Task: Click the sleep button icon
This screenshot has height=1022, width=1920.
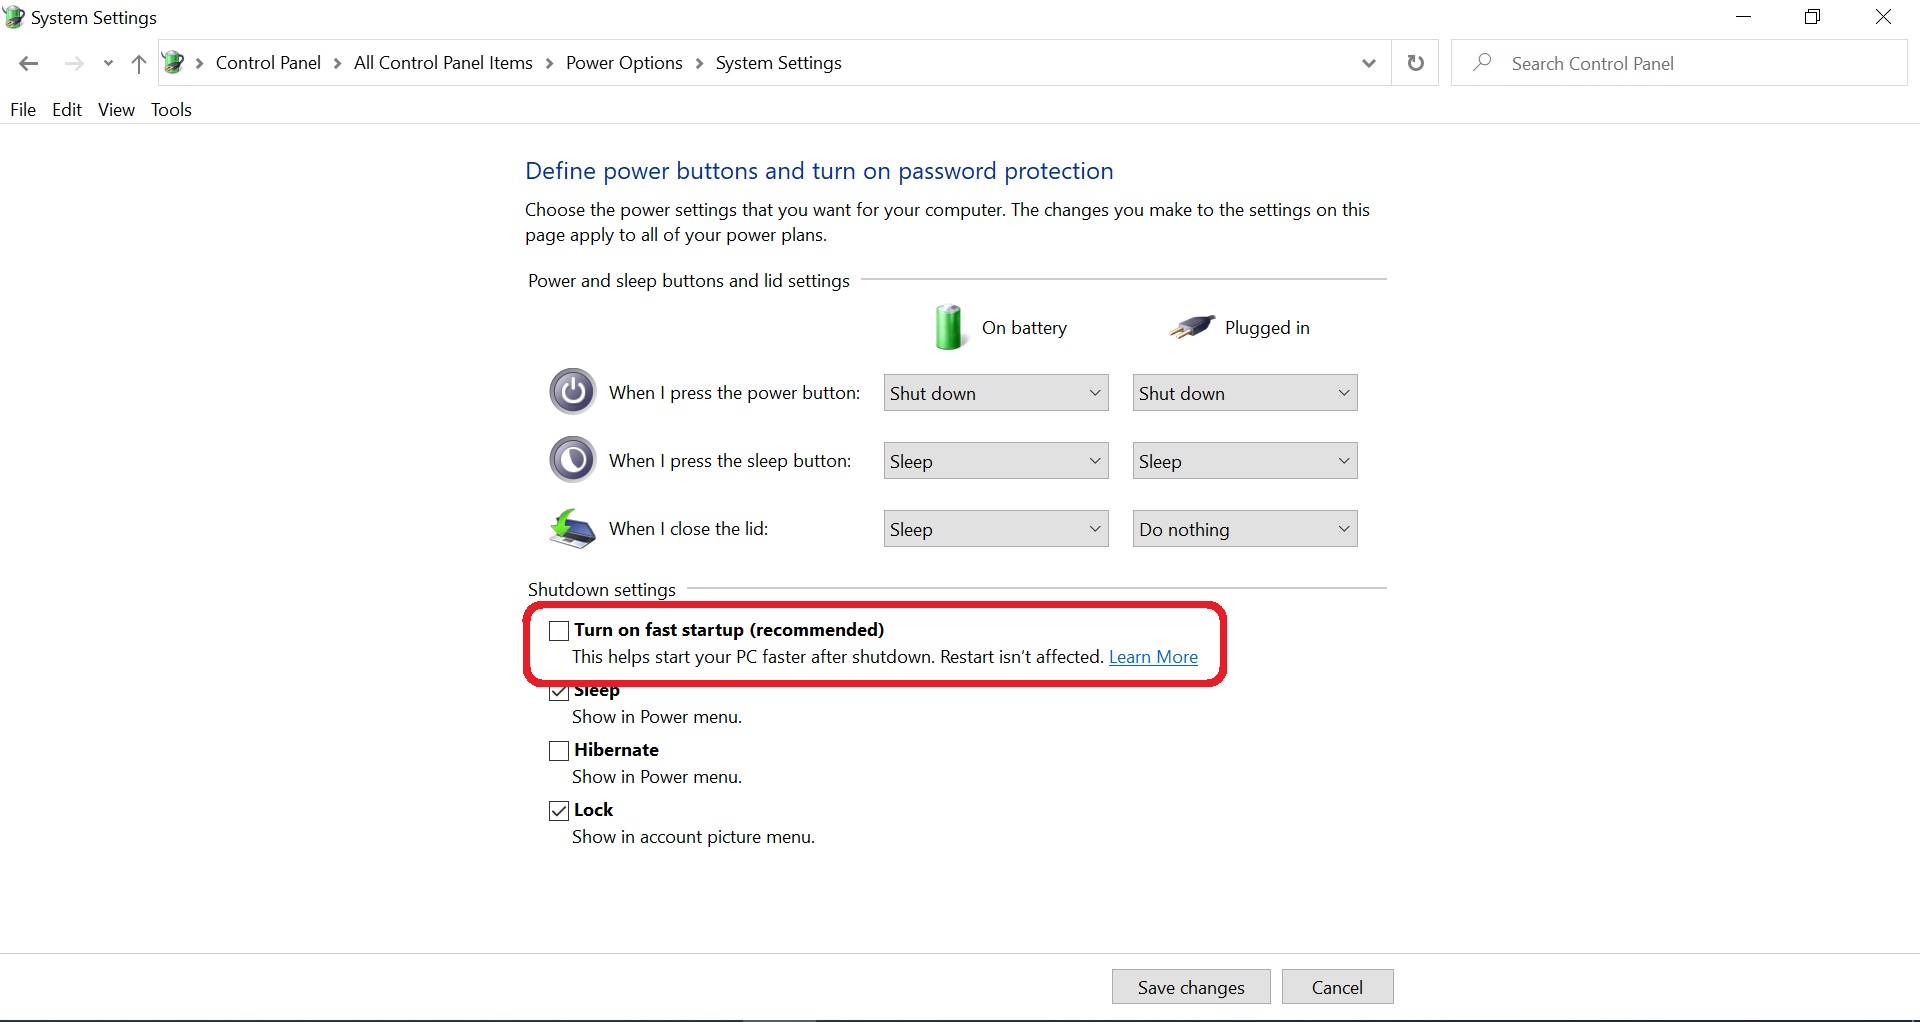Action: point(572,459)
